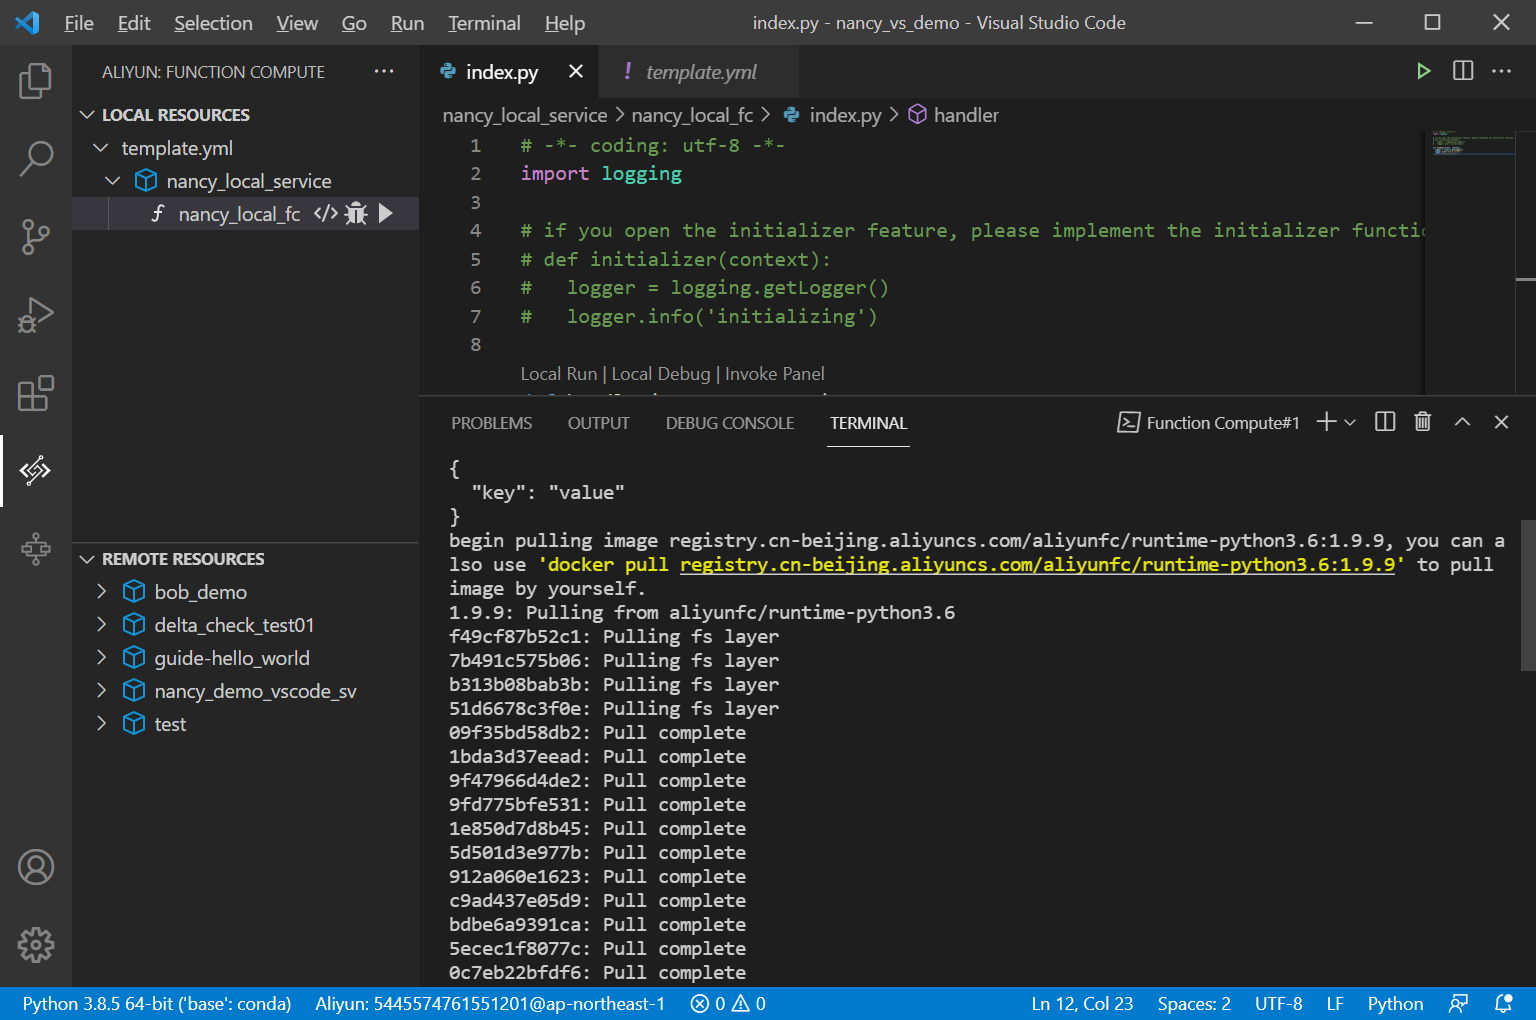Collapse the nancy_local_service node

[x=113, y=181]
